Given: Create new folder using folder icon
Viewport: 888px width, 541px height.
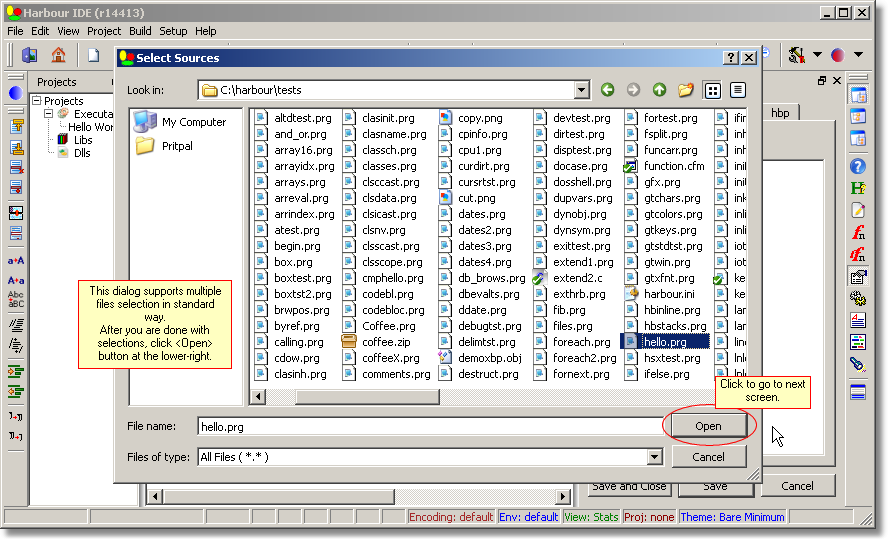Looking at the screenshot, I should 686,90.
